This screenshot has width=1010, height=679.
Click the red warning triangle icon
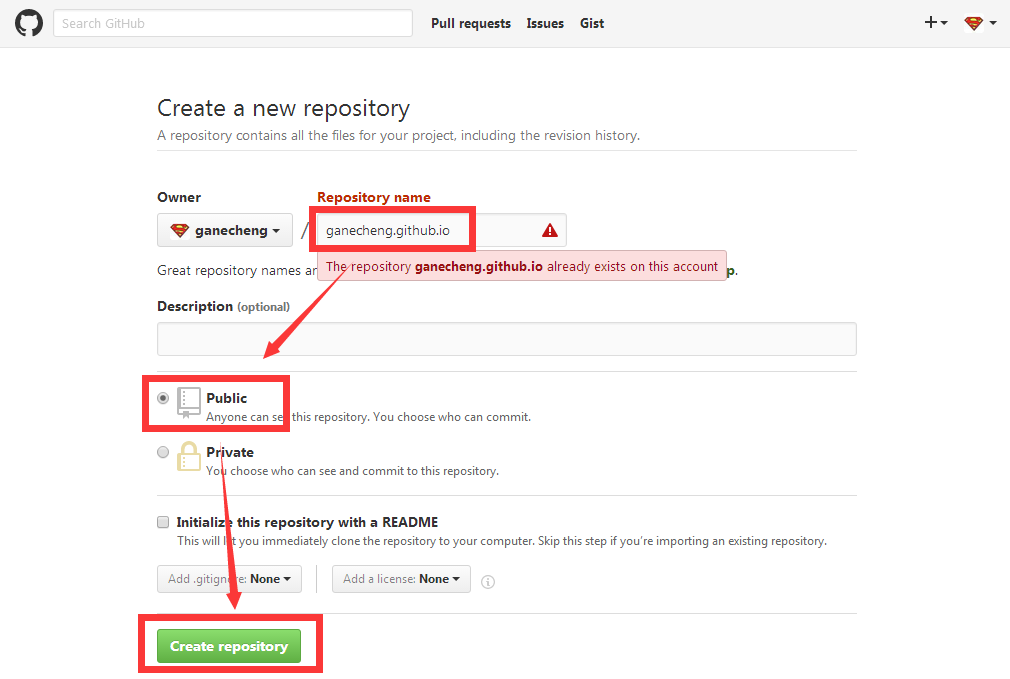549,230
